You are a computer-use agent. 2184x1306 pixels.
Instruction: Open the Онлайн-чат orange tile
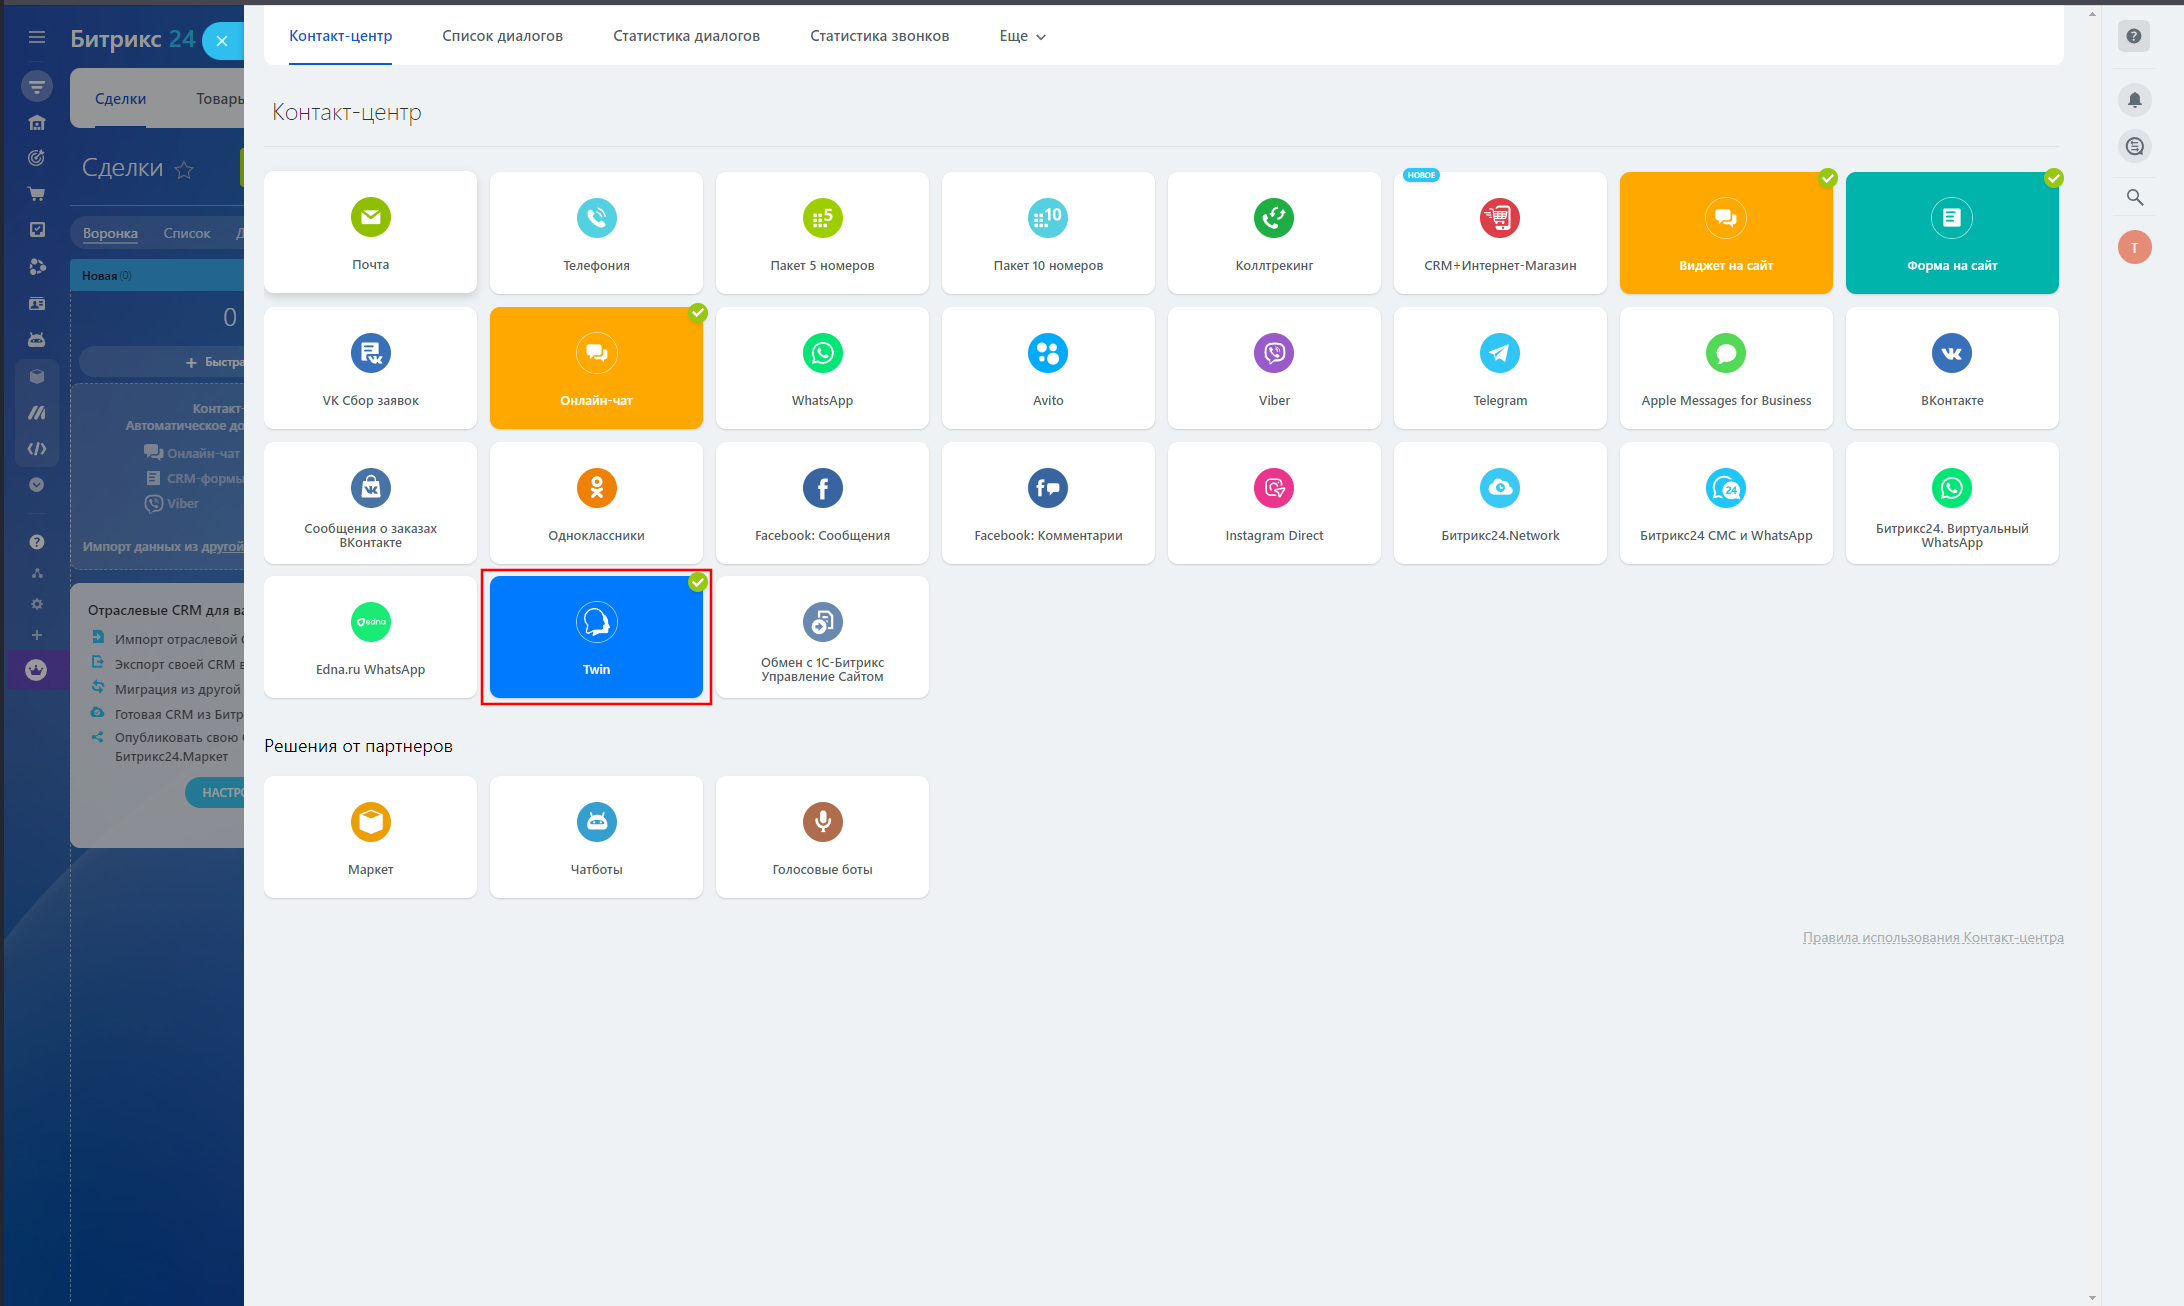[596, 367]
